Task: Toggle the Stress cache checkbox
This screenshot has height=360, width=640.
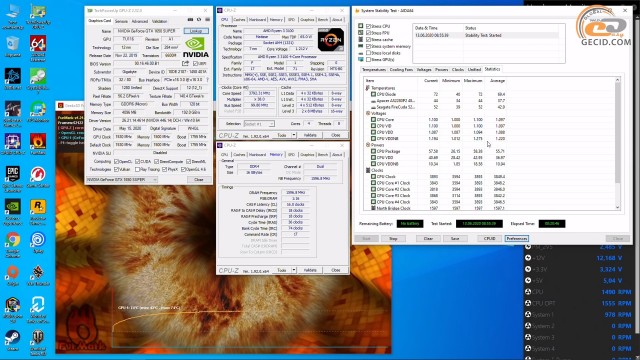Action: 369,40
